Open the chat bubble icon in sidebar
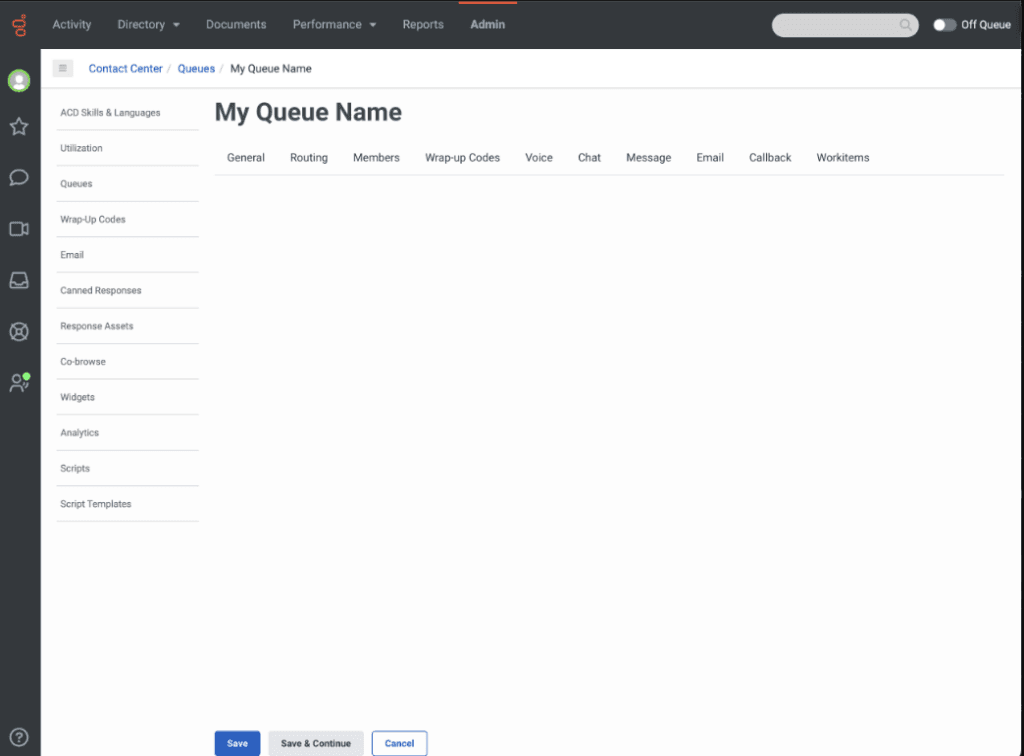 tap(19, 178)
